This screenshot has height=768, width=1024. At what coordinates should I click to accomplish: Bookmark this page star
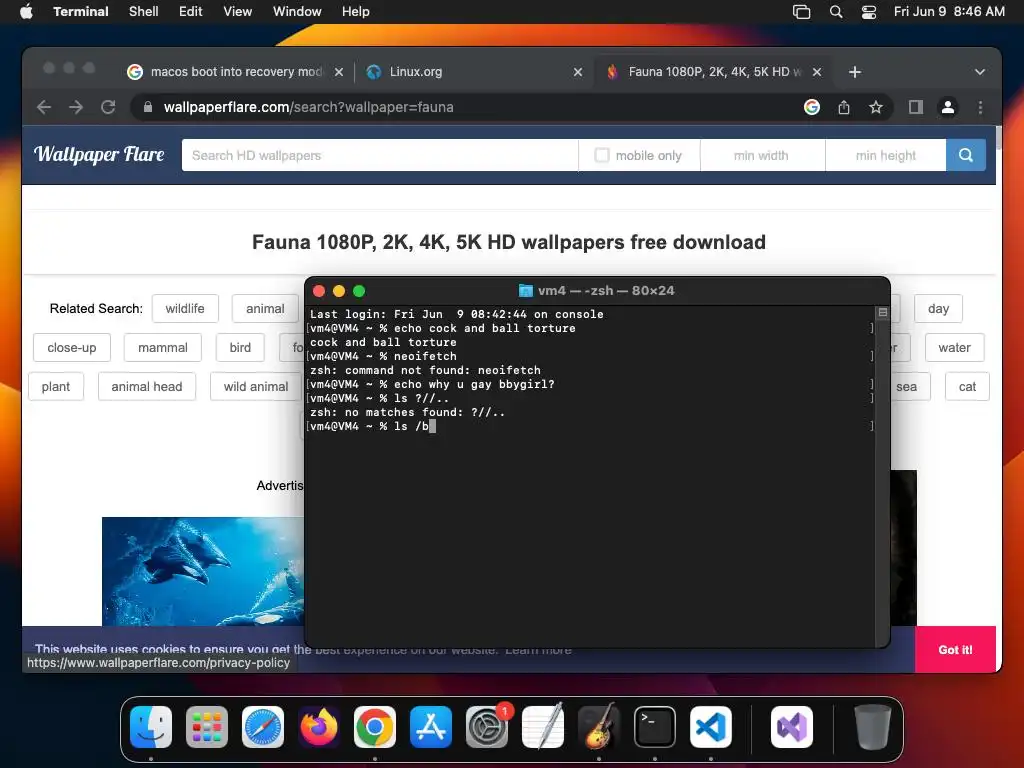876,107
